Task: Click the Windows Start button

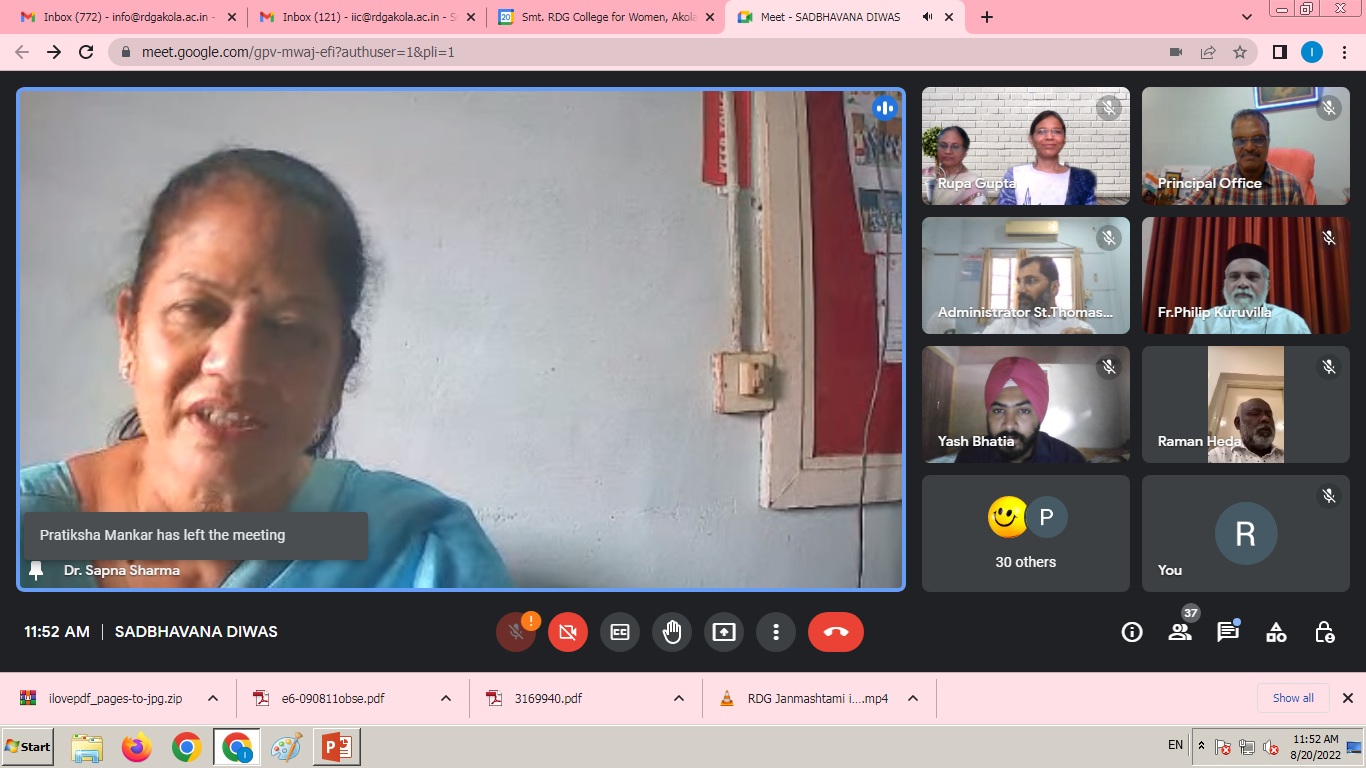Action: (x=28, y=747)
